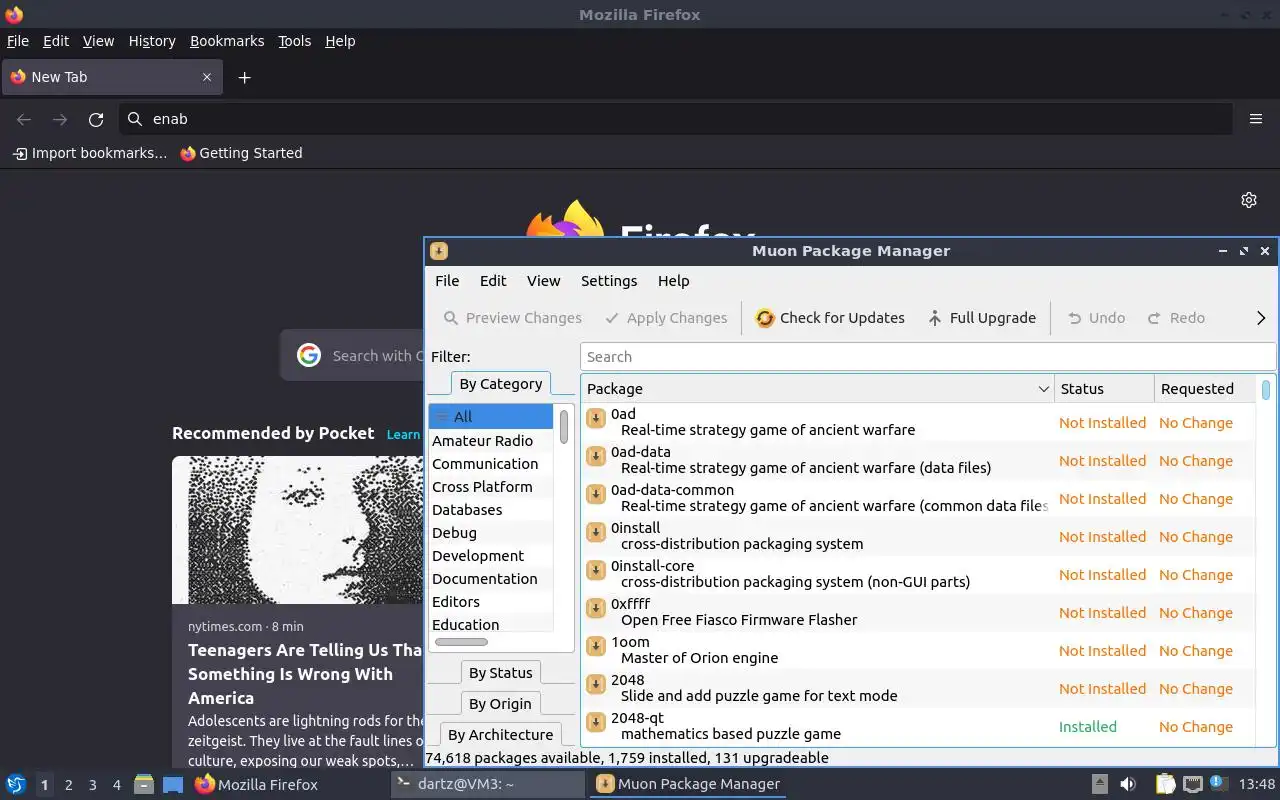Switch to virtual desktop 2
This screenshot has width=1280, height=800.
69,785
